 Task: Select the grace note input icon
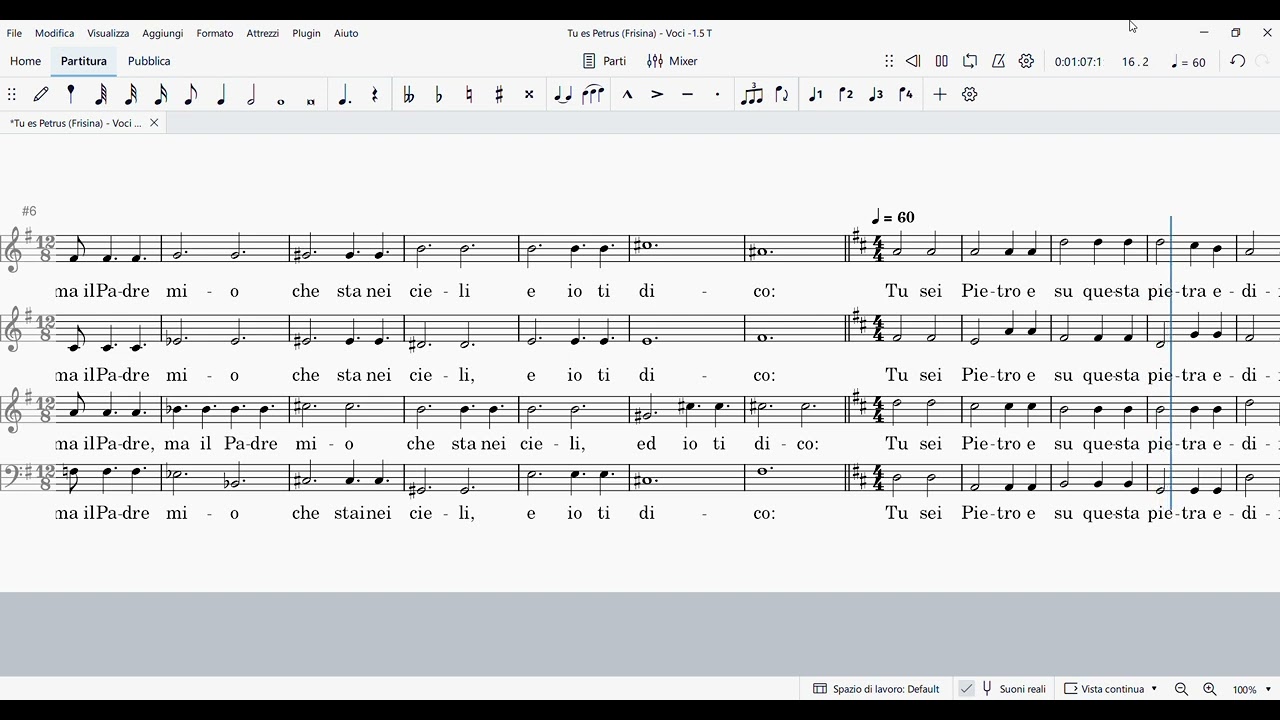click(x=71, y=94)
